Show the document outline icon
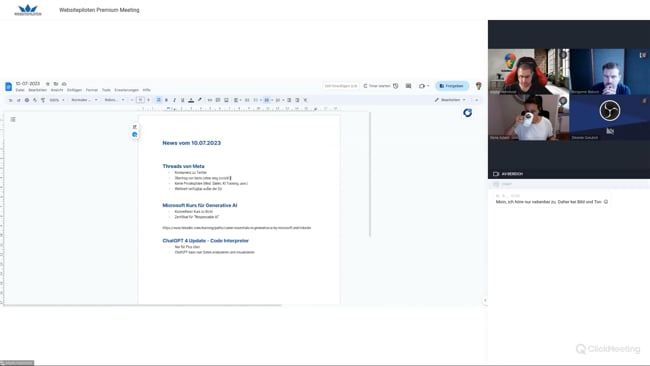 [13, 119]
